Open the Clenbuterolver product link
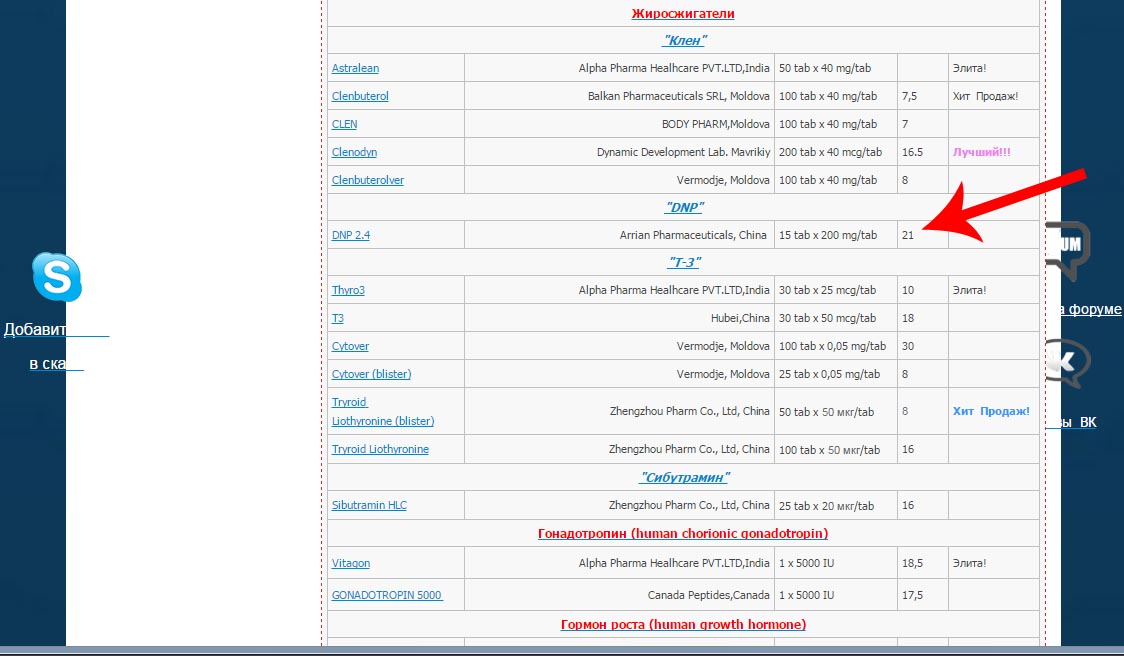1124x656 pixels. (368, 180)
